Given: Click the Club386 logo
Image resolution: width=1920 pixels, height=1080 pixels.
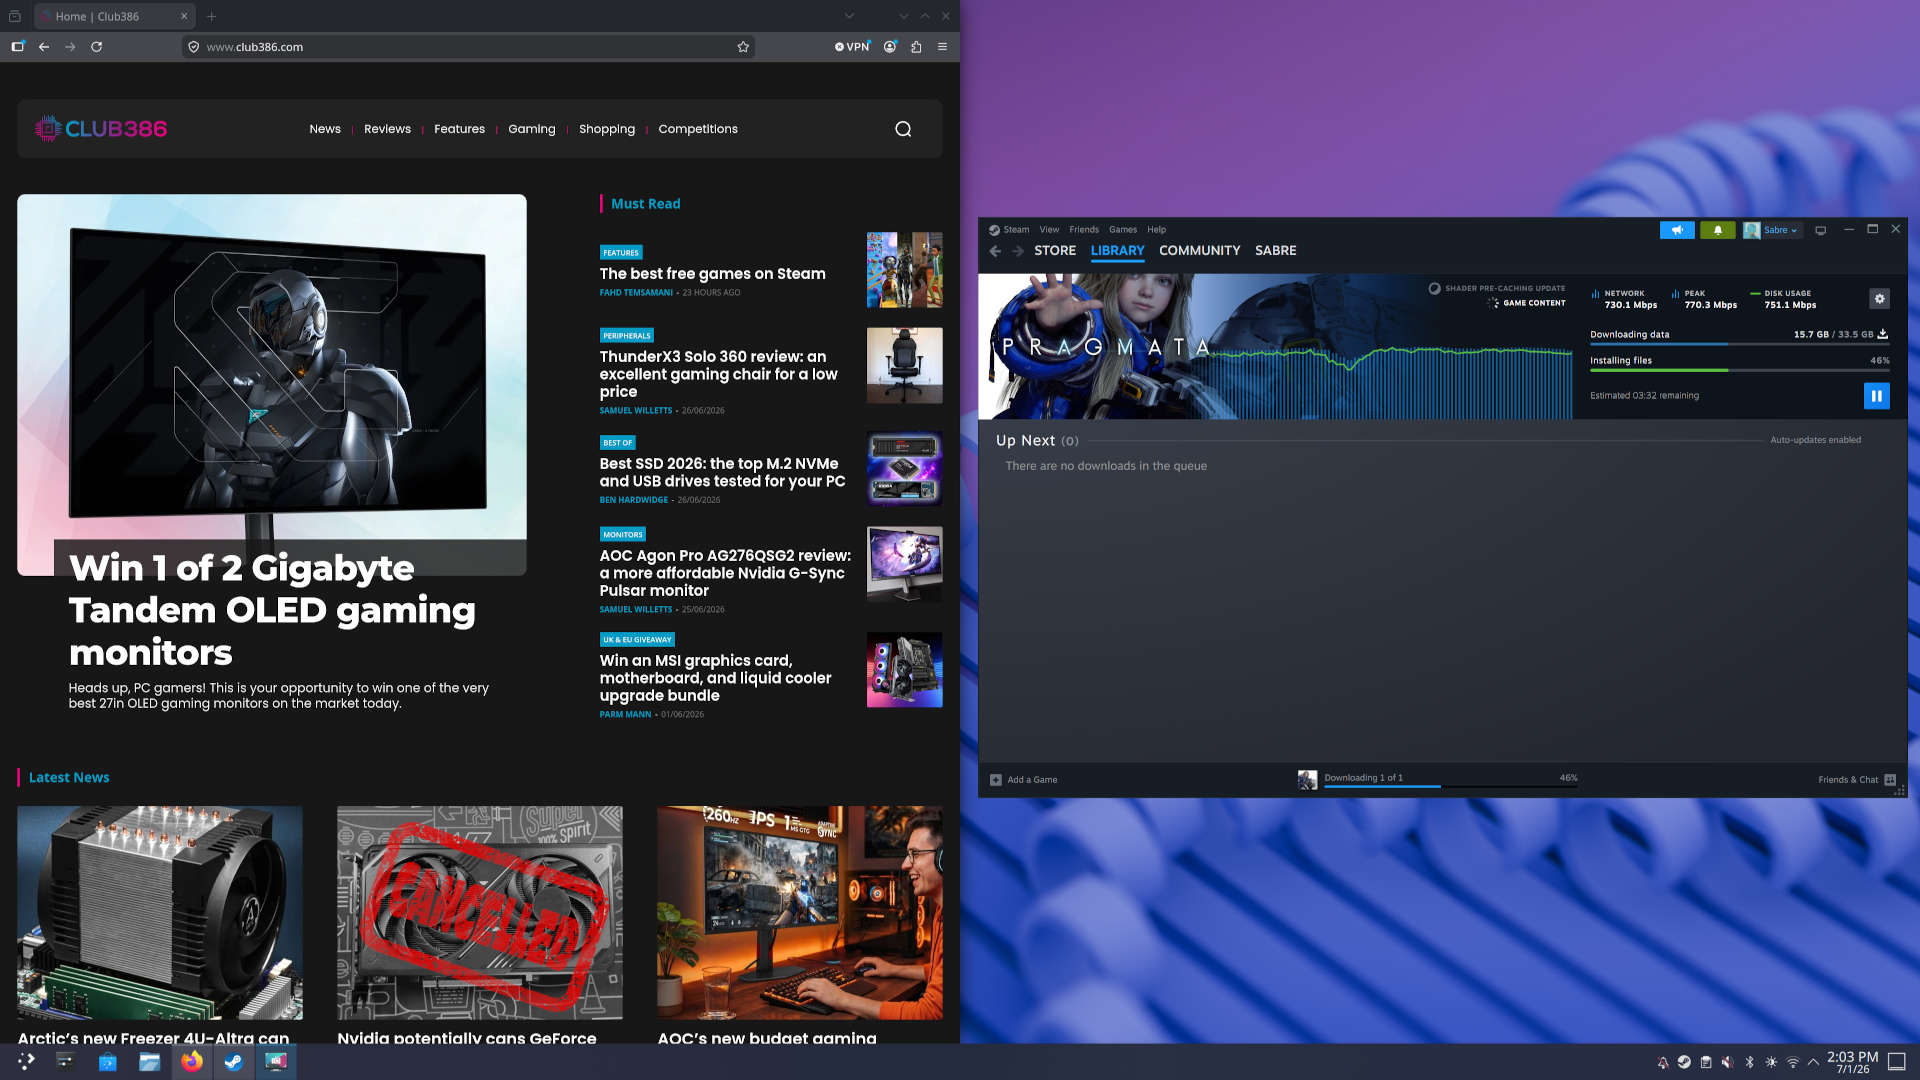Looking at the screenshot, I should click(x=101, y=129).
